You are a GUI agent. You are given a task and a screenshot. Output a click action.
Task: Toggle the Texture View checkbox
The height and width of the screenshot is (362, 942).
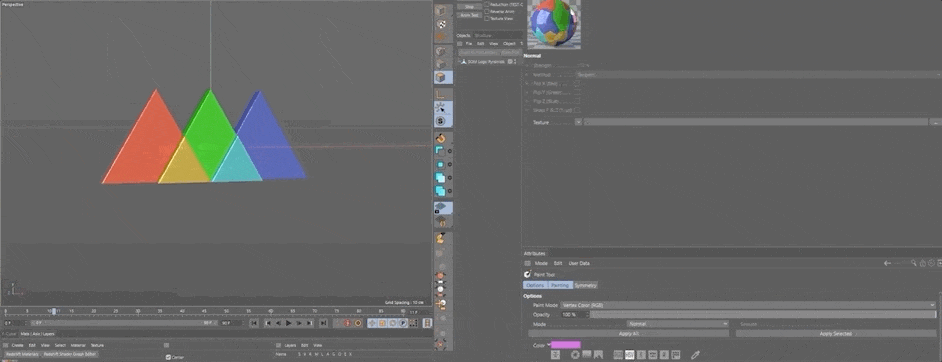[486, 19]
